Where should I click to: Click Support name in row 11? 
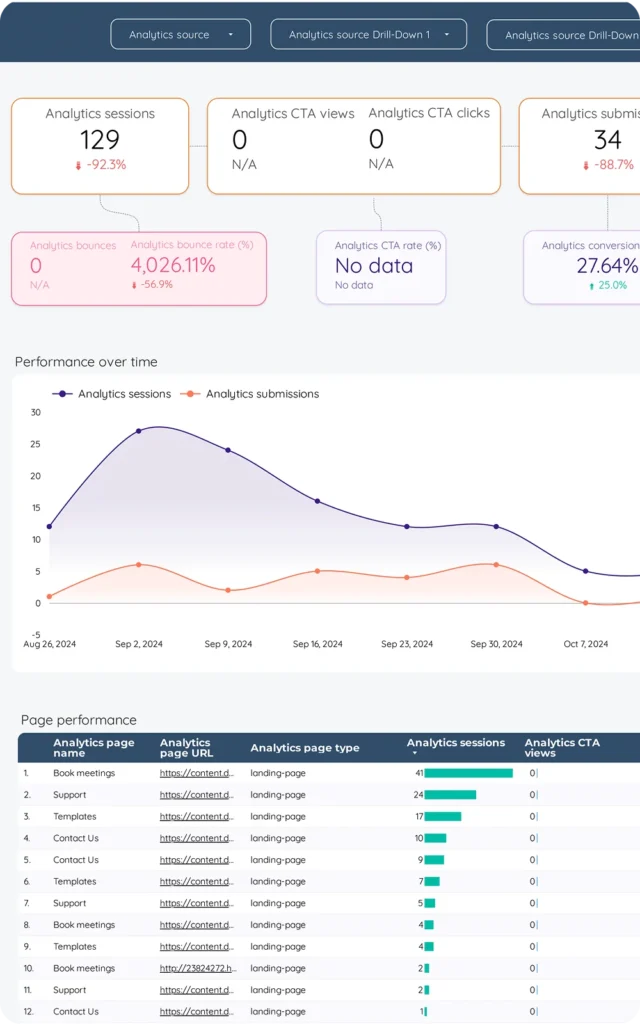pos(69,990)
